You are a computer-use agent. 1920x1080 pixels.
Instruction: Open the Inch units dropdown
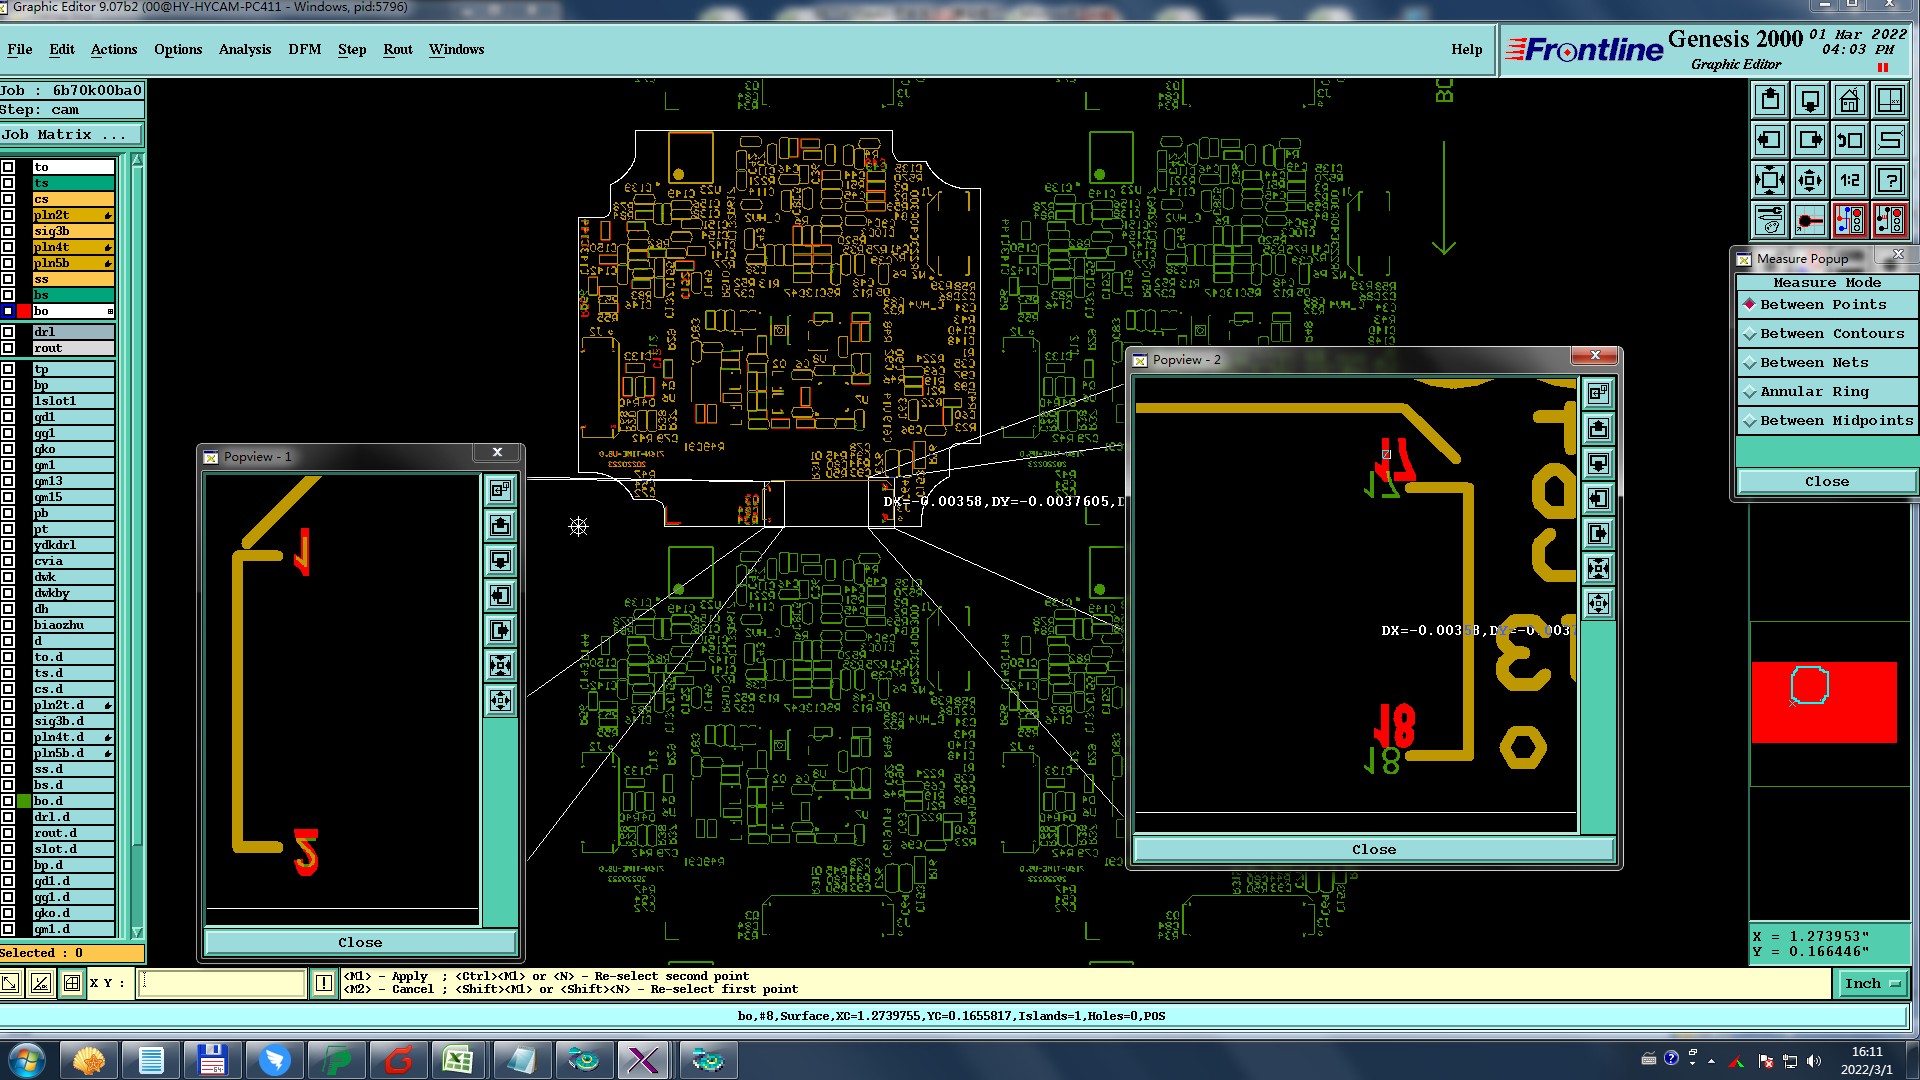click(x=1870, y=983)
